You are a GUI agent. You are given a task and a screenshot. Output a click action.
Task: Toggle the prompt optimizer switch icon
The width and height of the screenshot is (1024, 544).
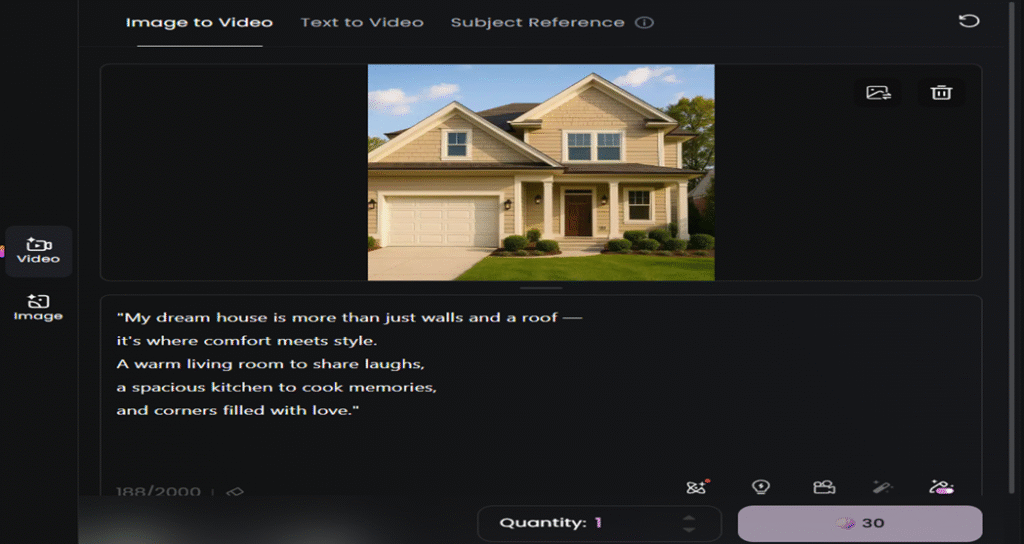click(941, 487)
